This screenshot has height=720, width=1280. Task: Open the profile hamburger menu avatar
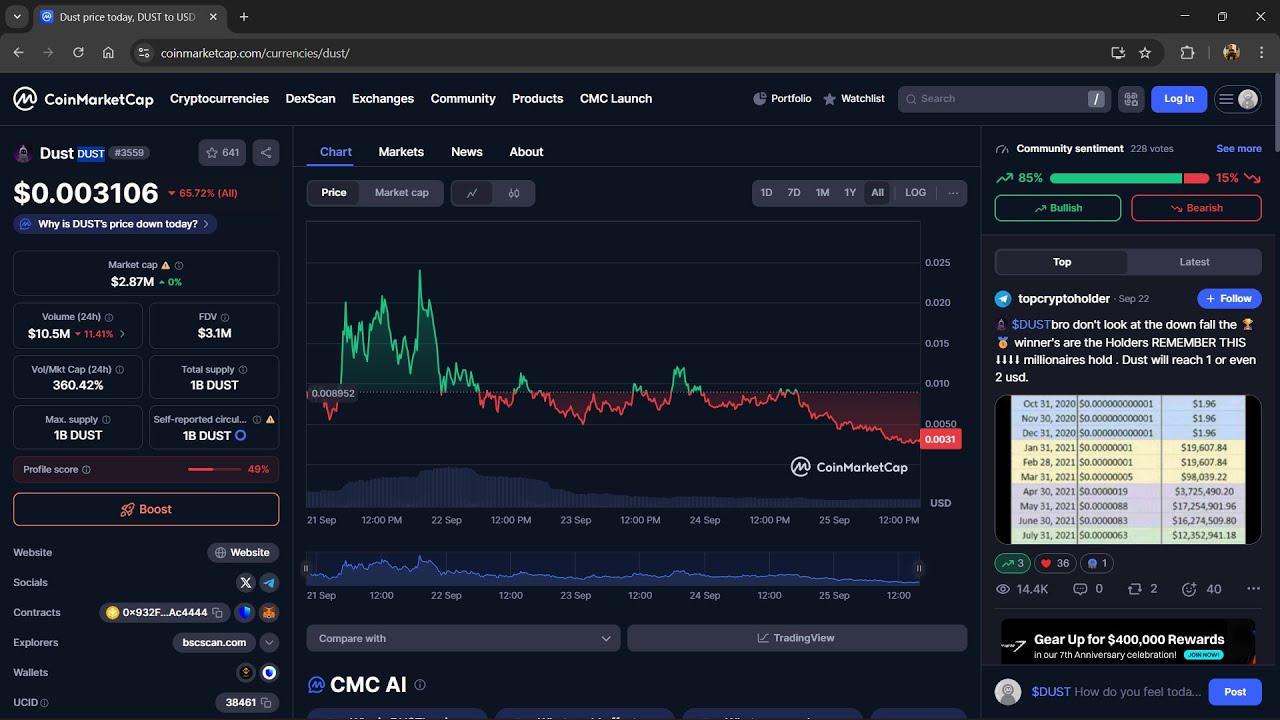coord(1237,99)
